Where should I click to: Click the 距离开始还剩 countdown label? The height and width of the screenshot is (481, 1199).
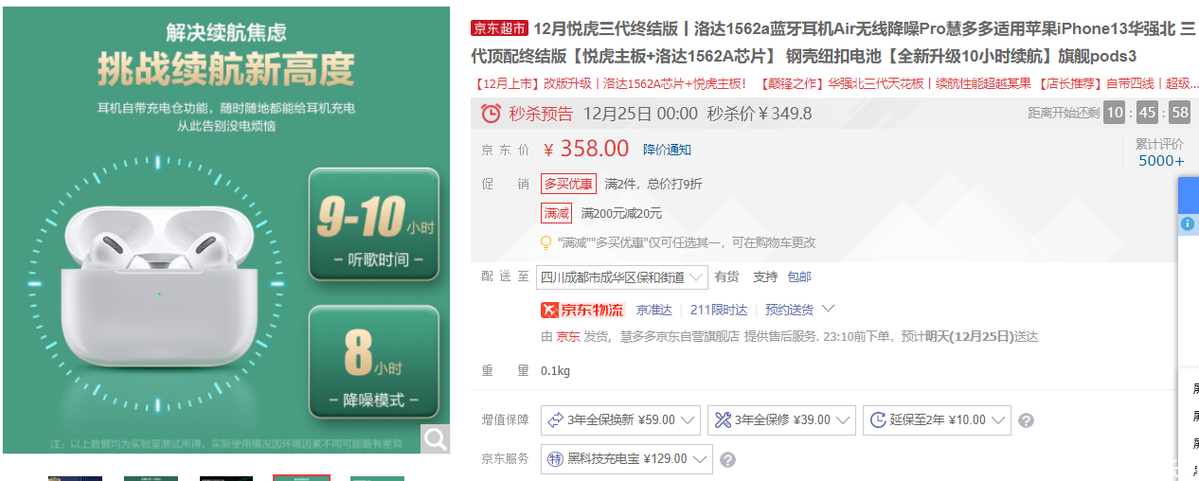[1063, 113]
